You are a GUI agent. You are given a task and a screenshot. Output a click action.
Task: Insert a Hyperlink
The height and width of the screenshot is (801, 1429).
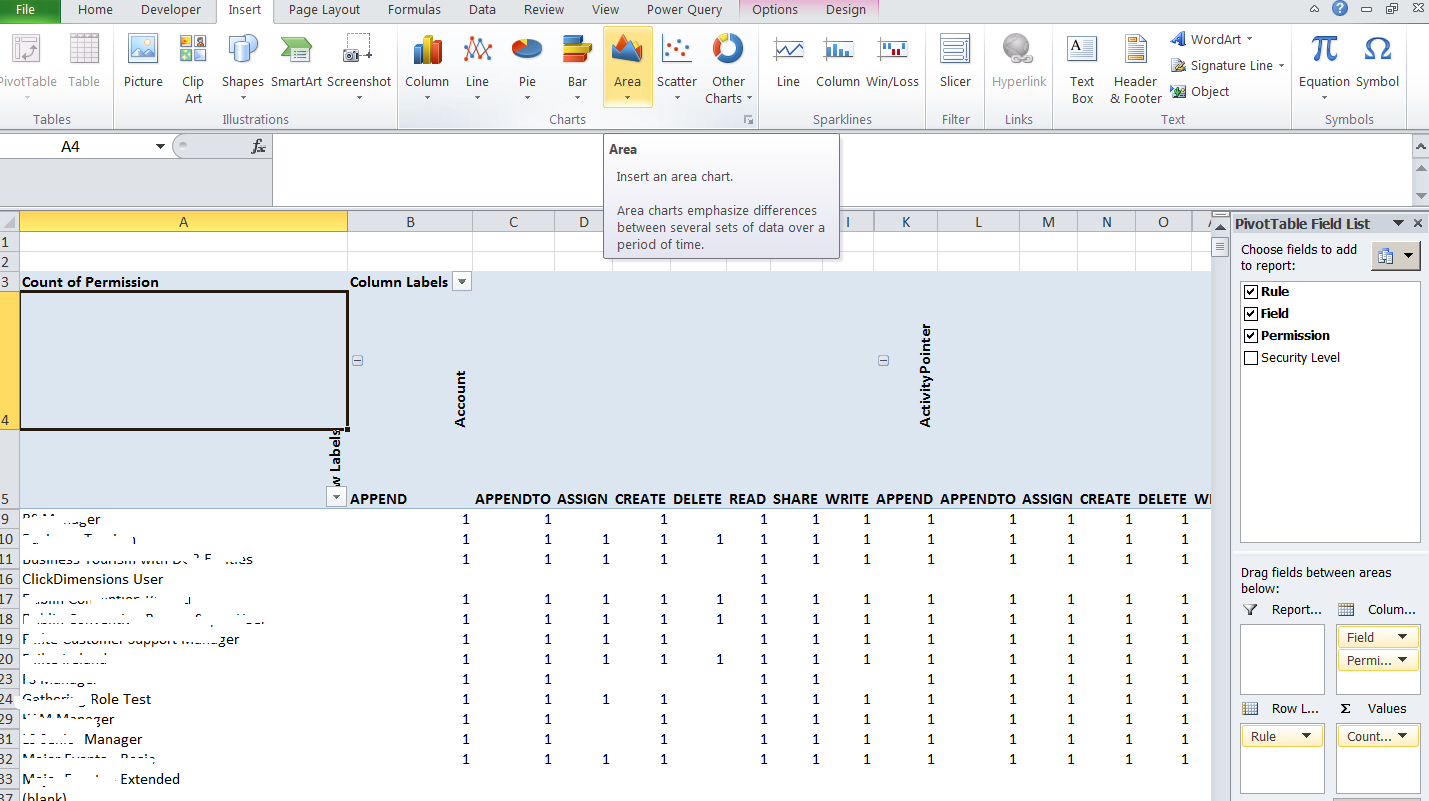pos(1018,60)
